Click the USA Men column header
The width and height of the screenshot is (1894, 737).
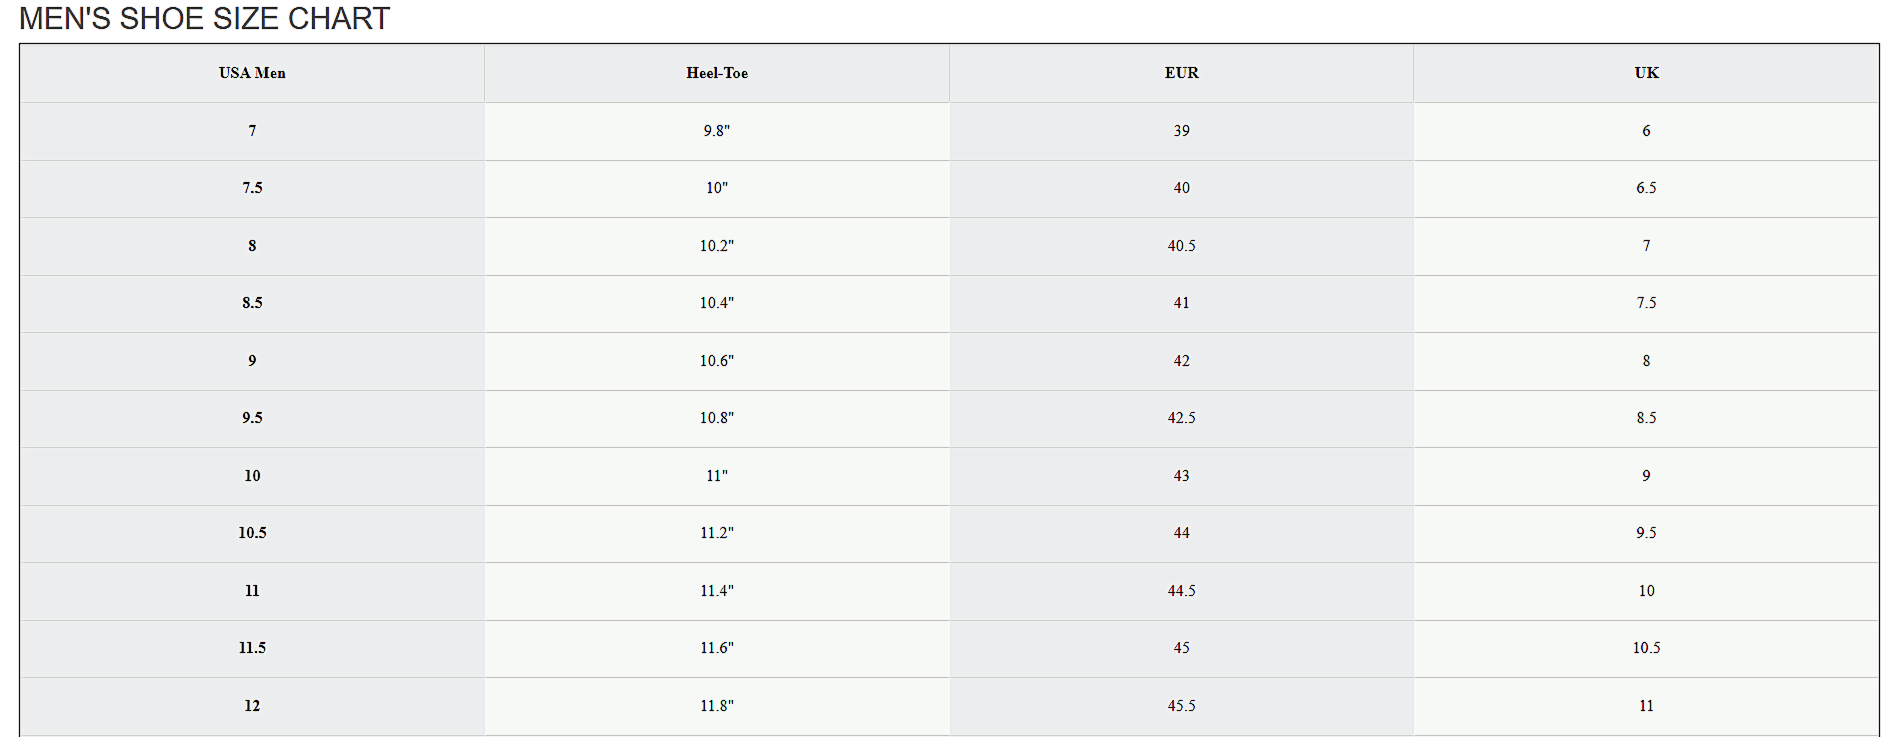252,73
